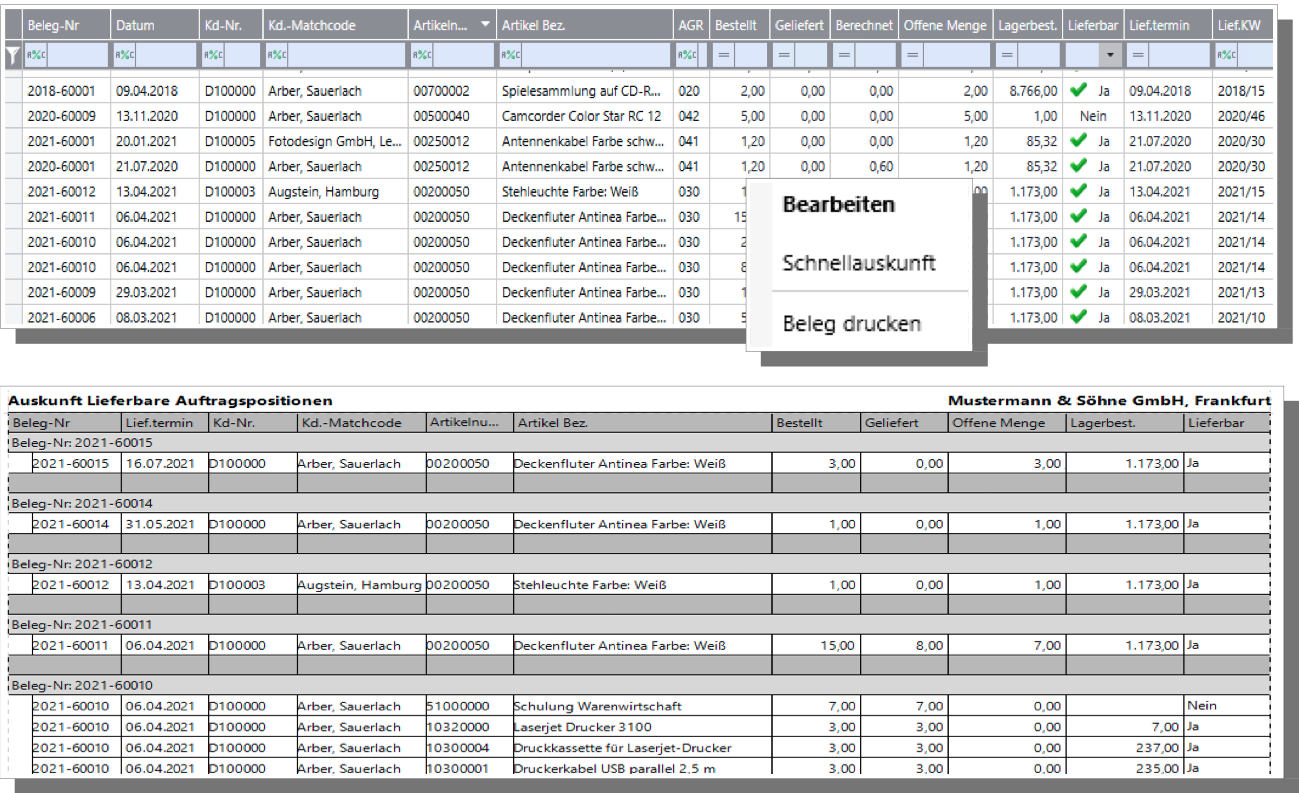Sort grid by Beleg-Nr column header
This screenshot has height=793, width=1299.
[66, 25]
